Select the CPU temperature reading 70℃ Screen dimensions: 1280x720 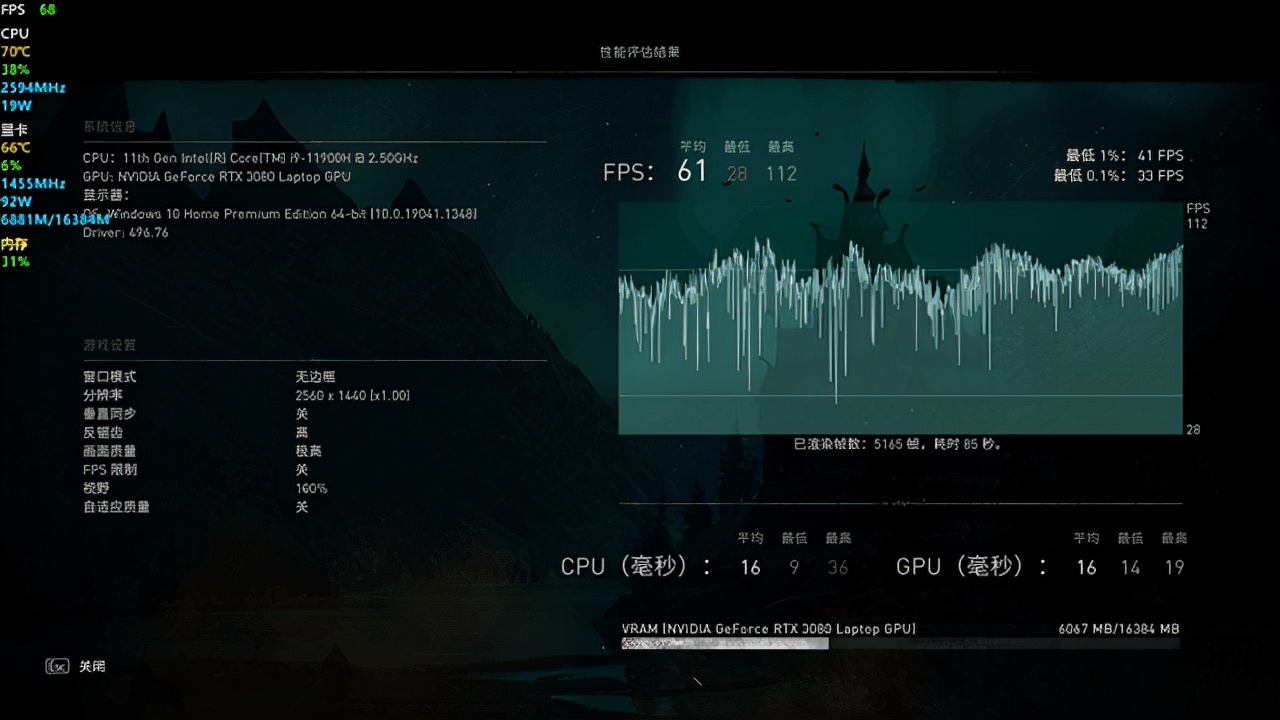16,52
